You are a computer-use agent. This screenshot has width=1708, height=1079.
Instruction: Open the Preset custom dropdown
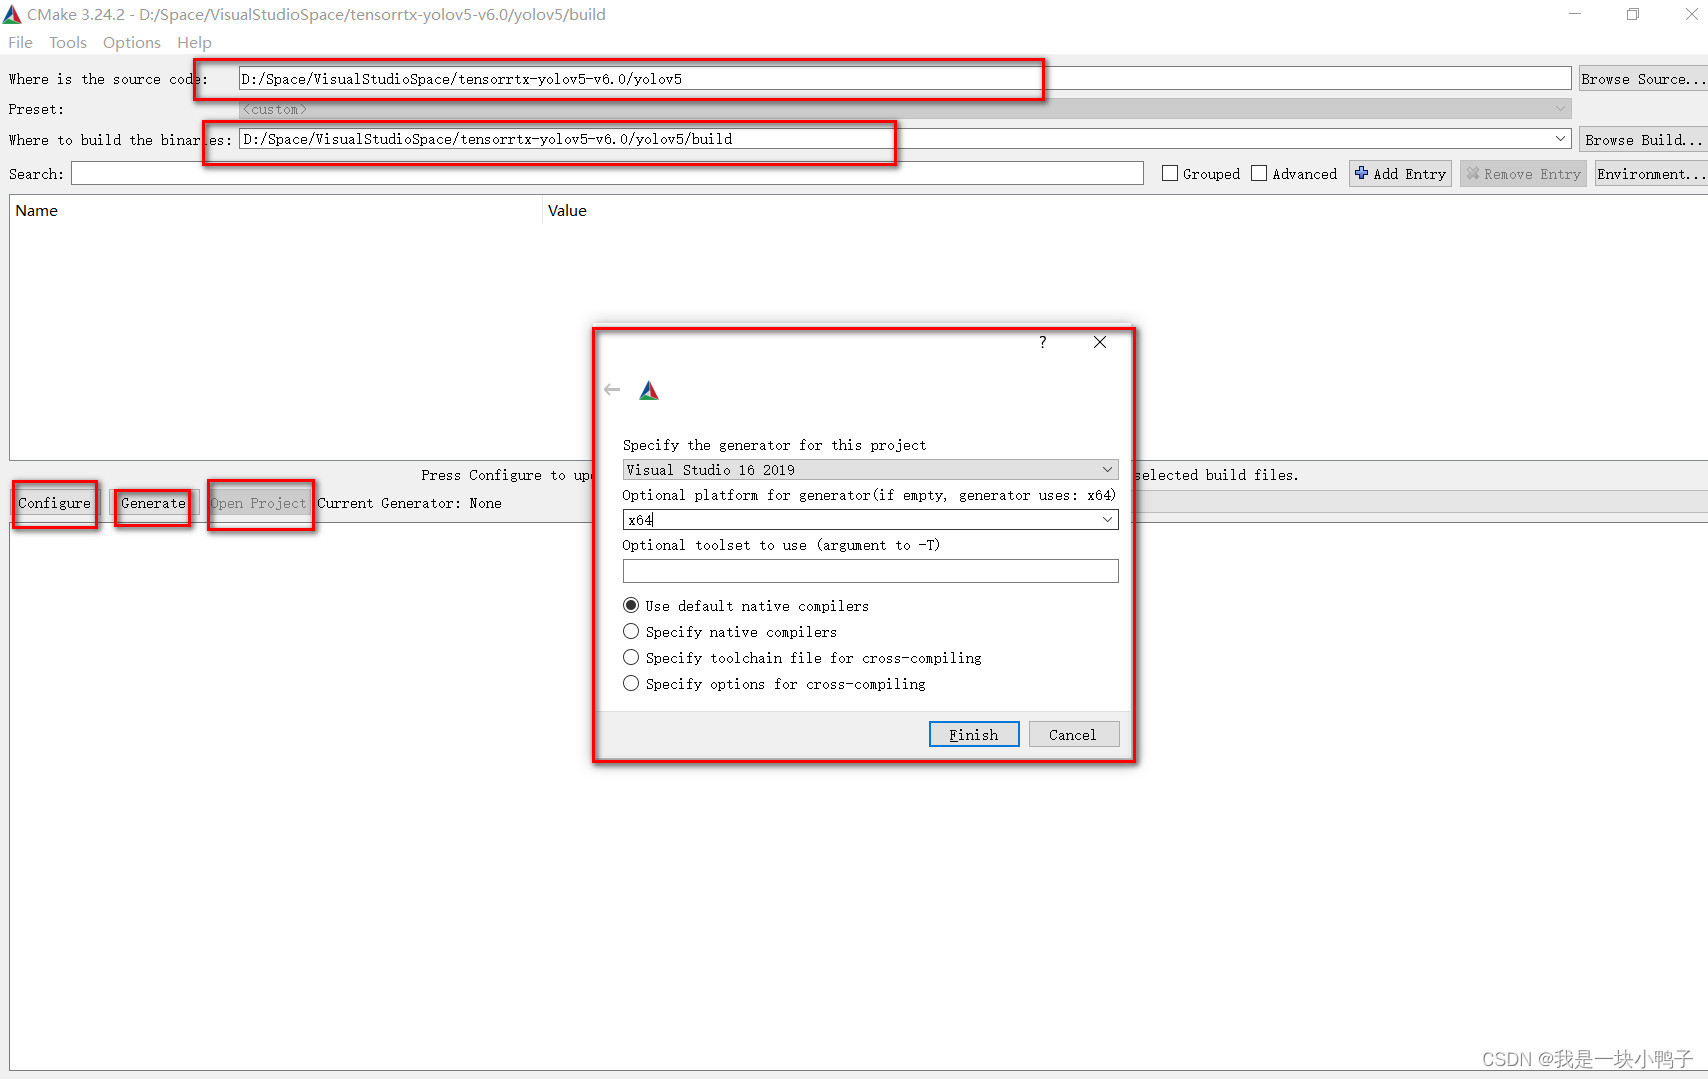(905, 109)
